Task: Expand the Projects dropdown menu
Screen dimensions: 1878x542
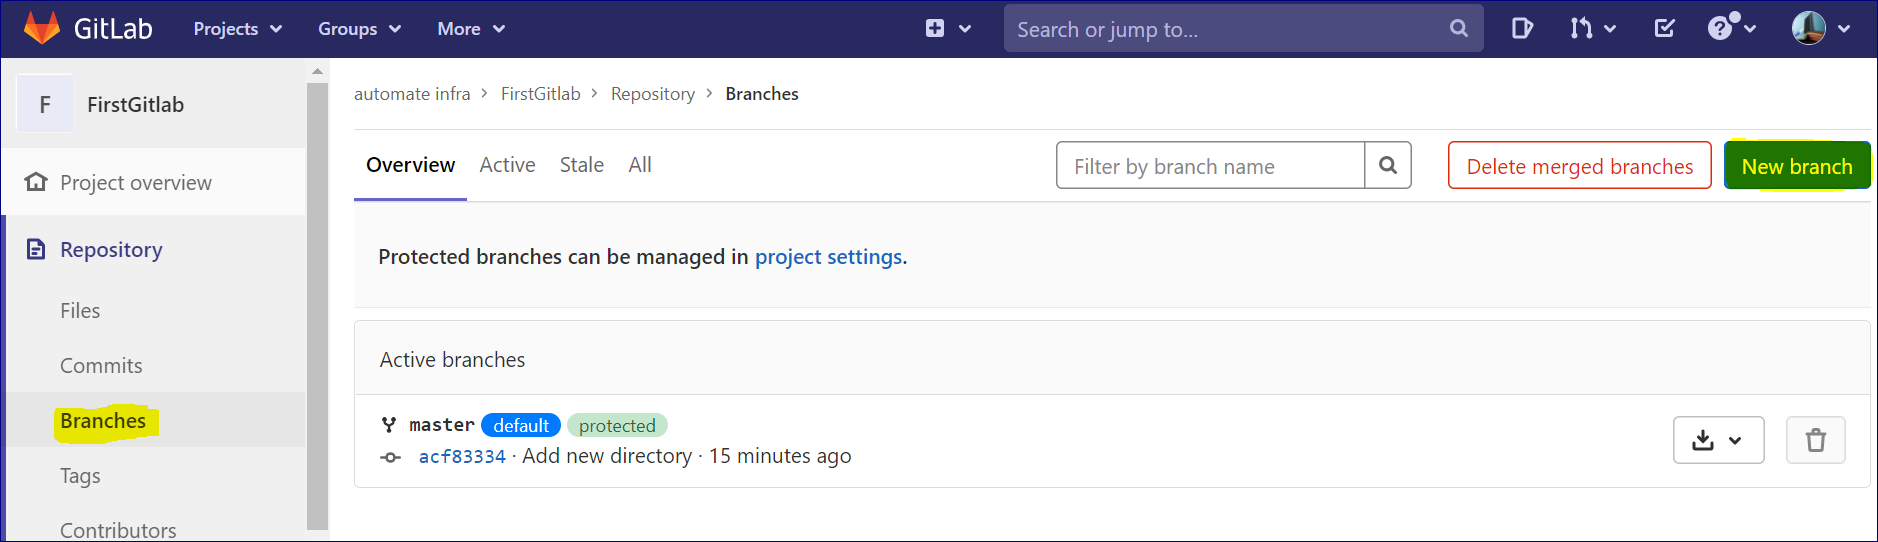Action: [x=238, y=29]
